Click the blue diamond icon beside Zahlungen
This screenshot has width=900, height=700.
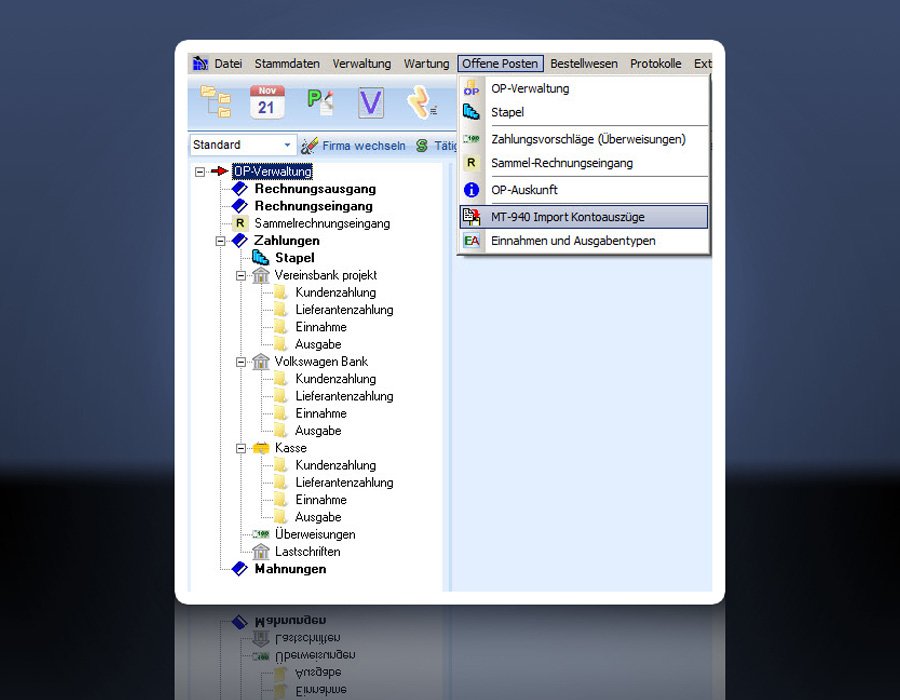click(x=239, y=240)
